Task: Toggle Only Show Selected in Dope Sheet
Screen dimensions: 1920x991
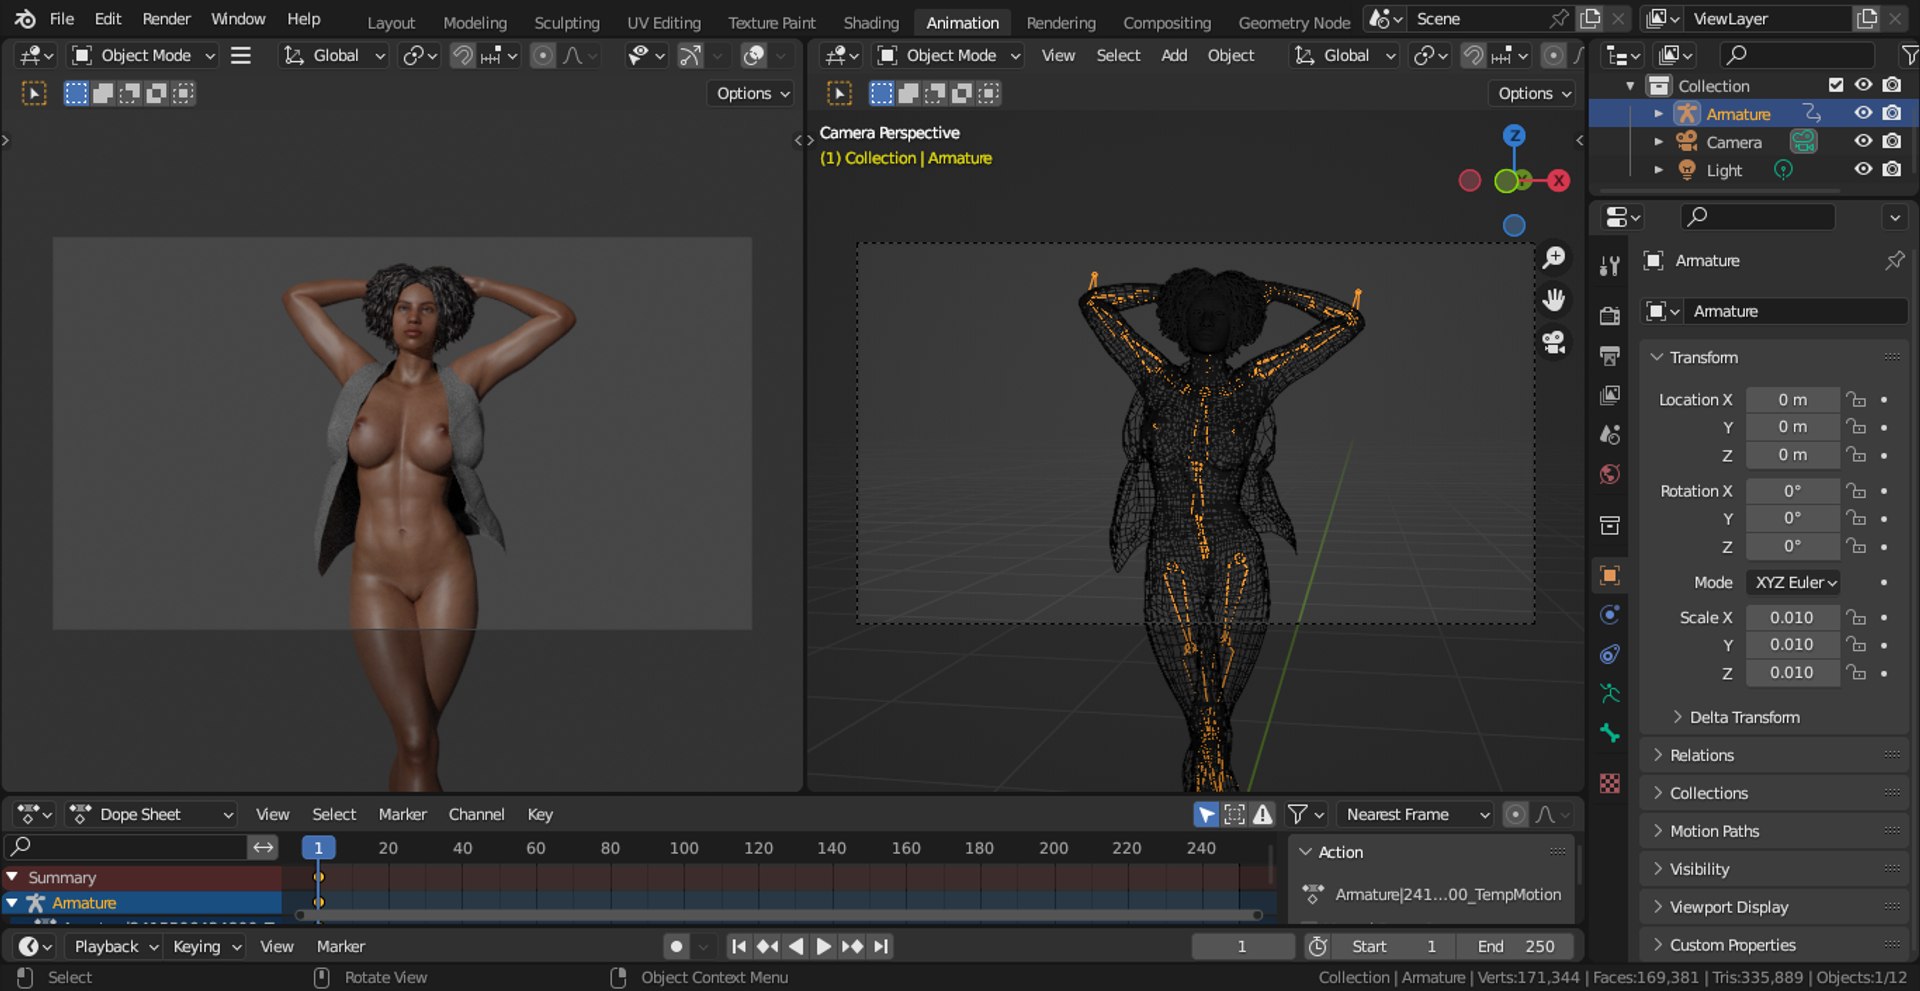Action: pos(1206,815)
